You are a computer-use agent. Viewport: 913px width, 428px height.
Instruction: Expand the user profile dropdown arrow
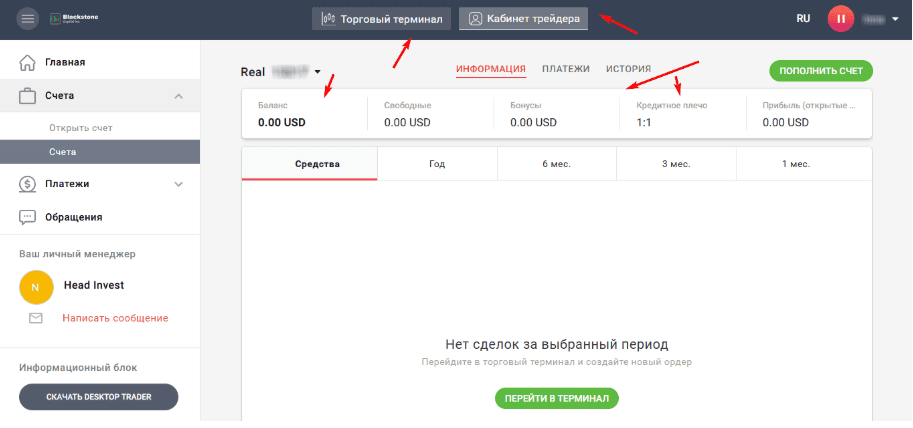coord(895,19)
